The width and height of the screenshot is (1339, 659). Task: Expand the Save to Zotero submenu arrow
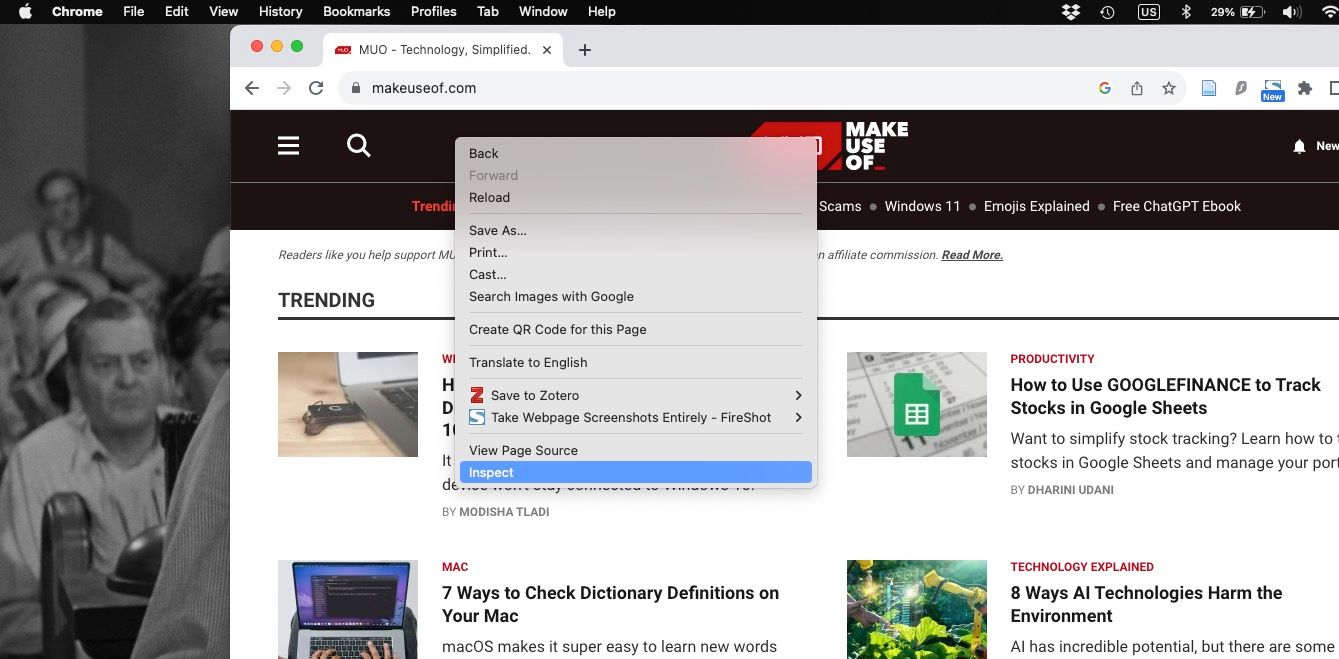click(x=798, y=395)
